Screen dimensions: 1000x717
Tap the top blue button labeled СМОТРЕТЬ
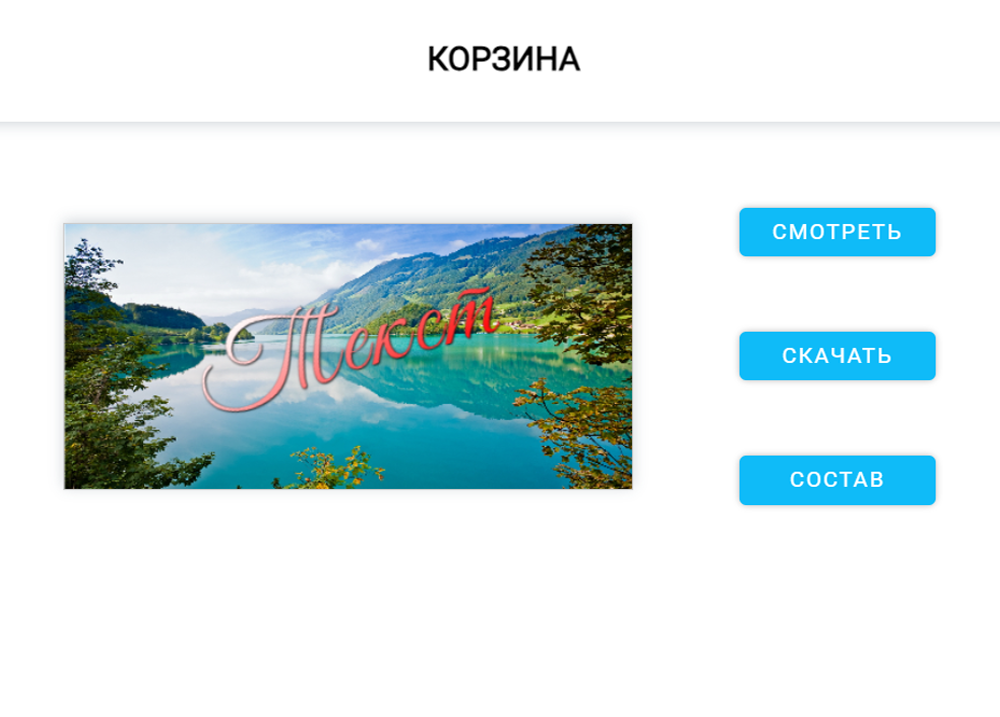[837, 232]
